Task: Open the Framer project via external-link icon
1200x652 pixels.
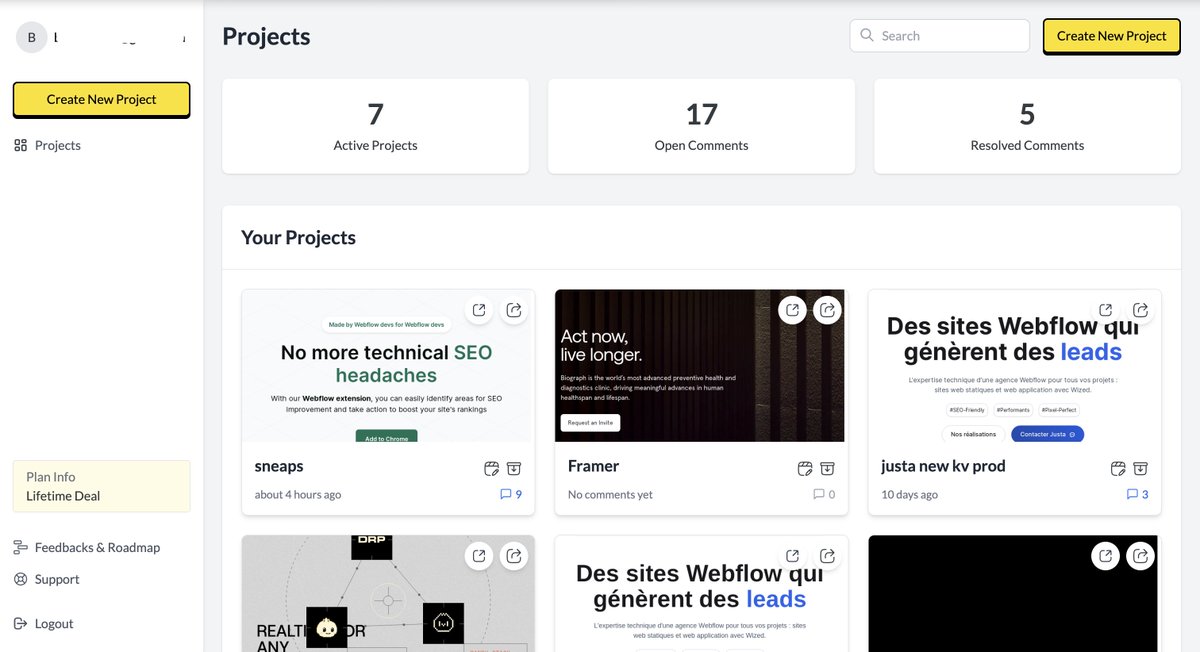Action: [x=792, y=310]
